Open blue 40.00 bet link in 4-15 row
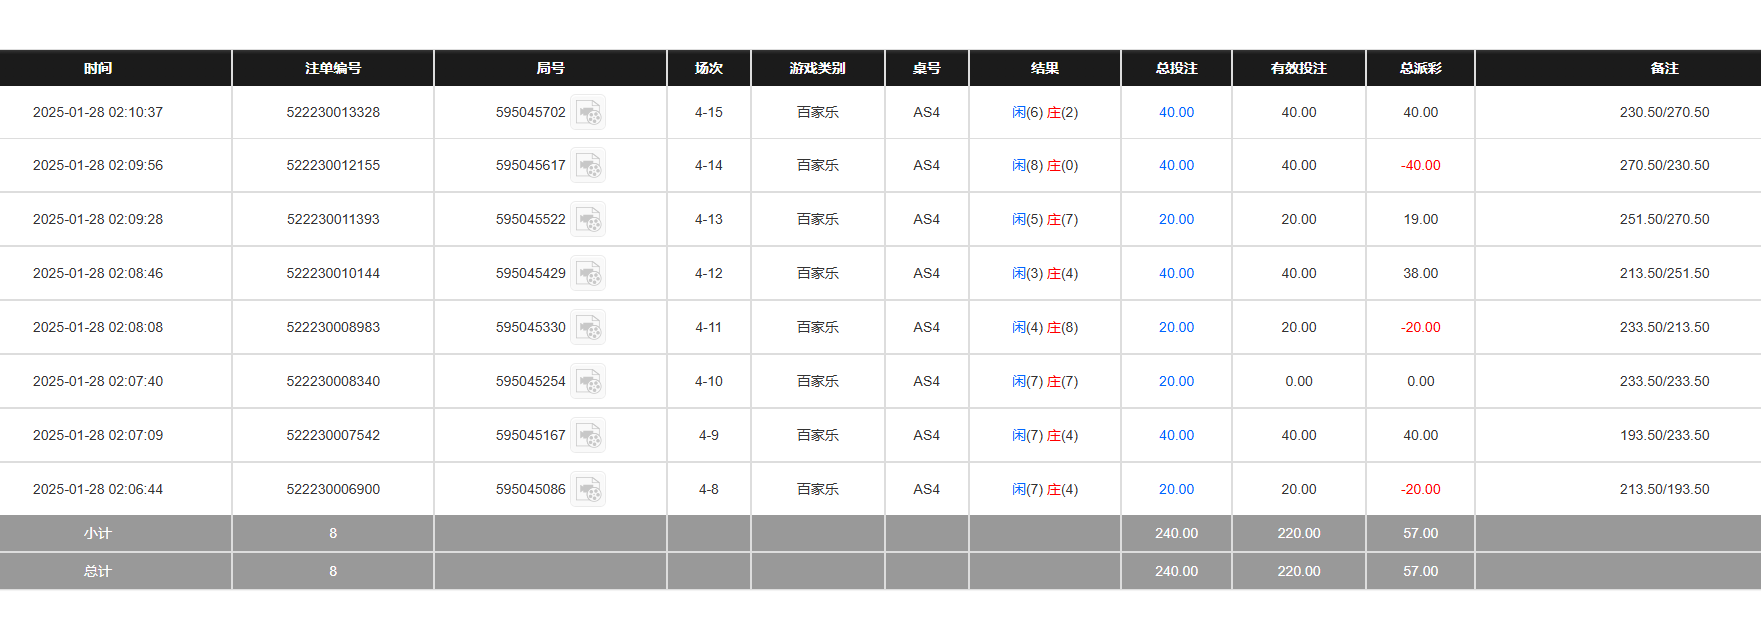Image resolution: width=1761 pixels, height=629 pixels. tap(1176, 112)
